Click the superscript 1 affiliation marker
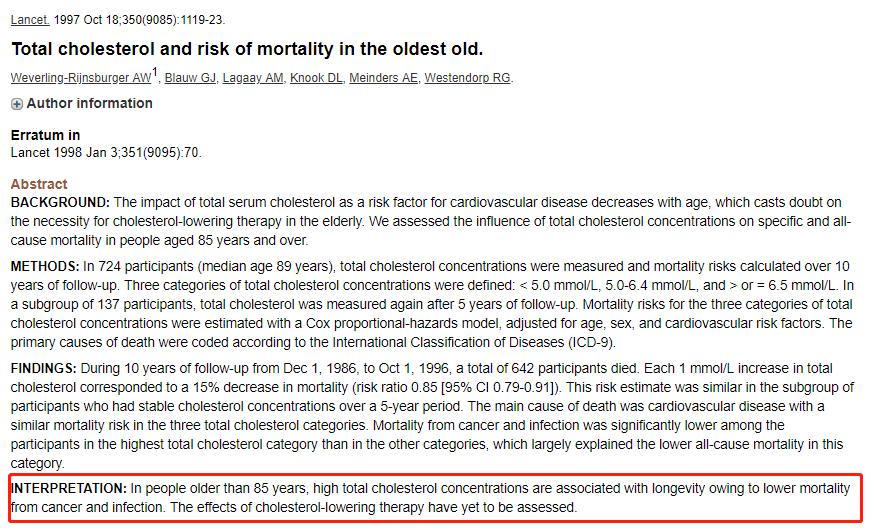The width and height of the screenshot is (874, 530). click(x=155, y=72)
